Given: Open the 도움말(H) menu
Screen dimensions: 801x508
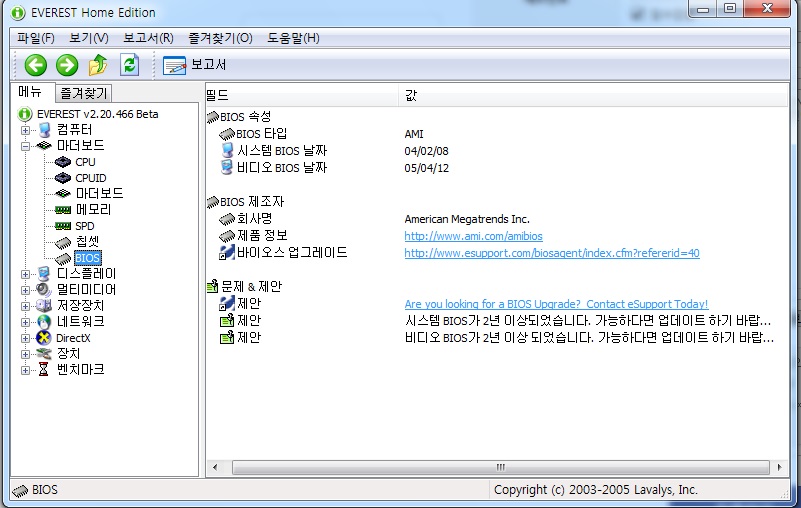Looking at the screenshot, I should point(293,38).
